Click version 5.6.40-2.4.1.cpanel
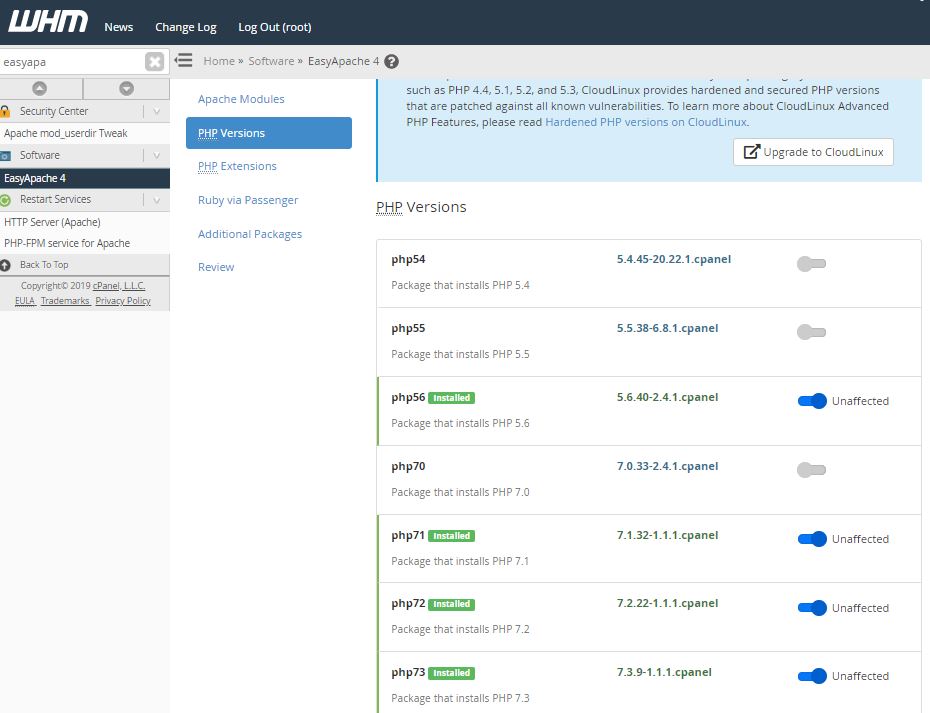Screen dimensions: 930x713 coord(667,397)
